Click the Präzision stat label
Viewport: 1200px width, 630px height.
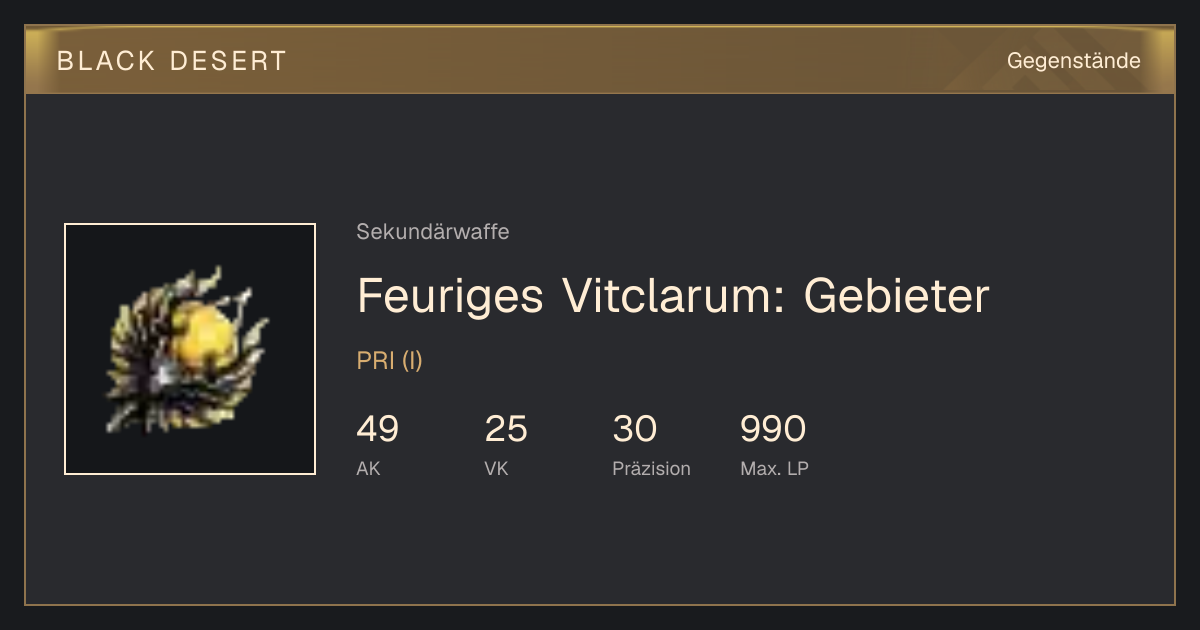[651, 469]
